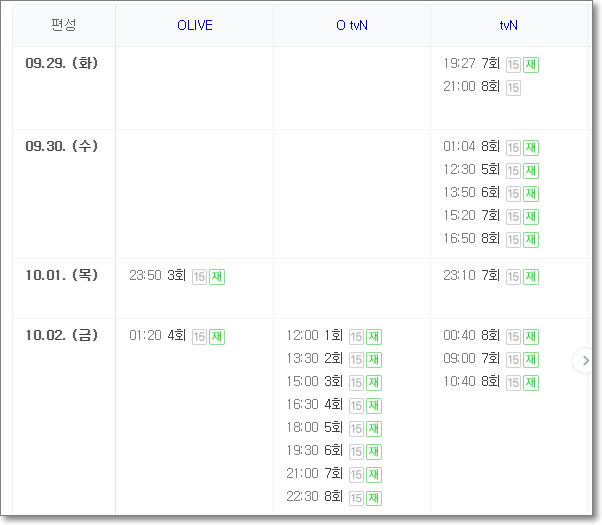Click green 재 badge beside 12:00 1회
The height and width of the screenshot is (525, 602).
point(374,337)
